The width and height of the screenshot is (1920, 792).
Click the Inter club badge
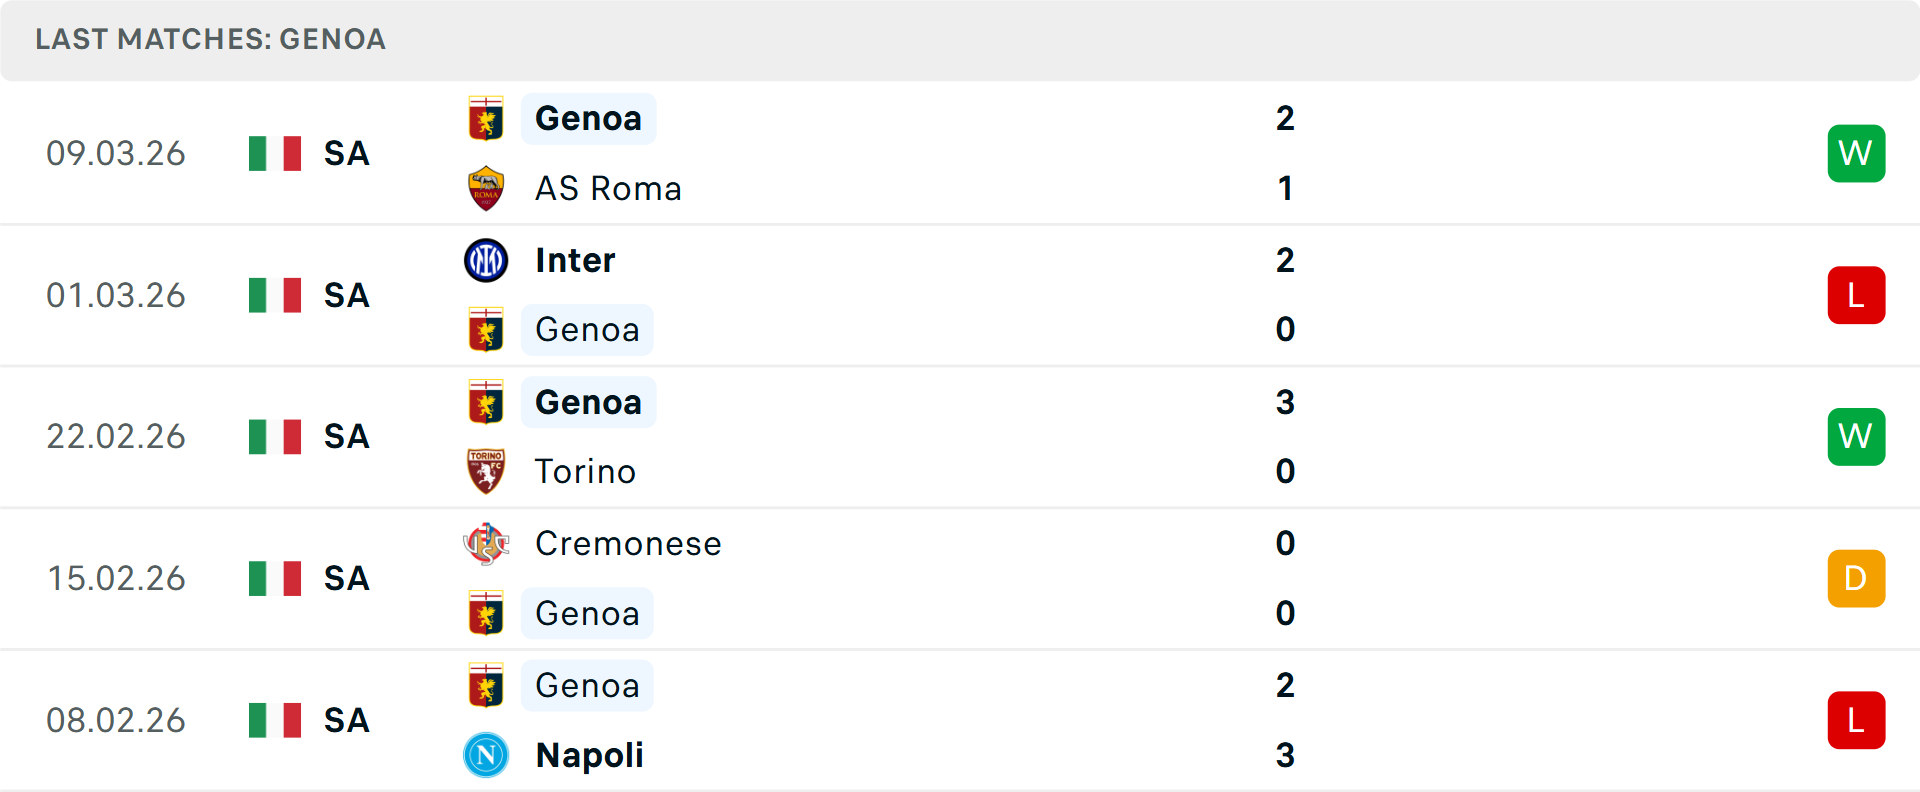click(486, 260)
